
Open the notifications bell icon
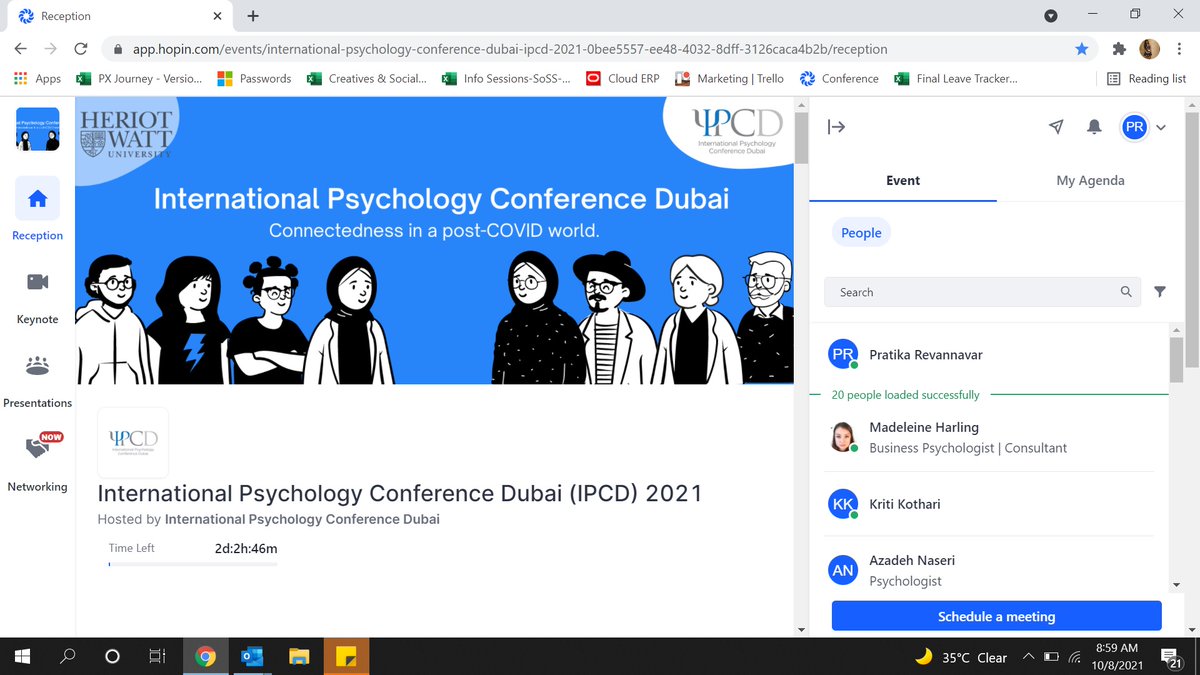(x=1094, y=127)
